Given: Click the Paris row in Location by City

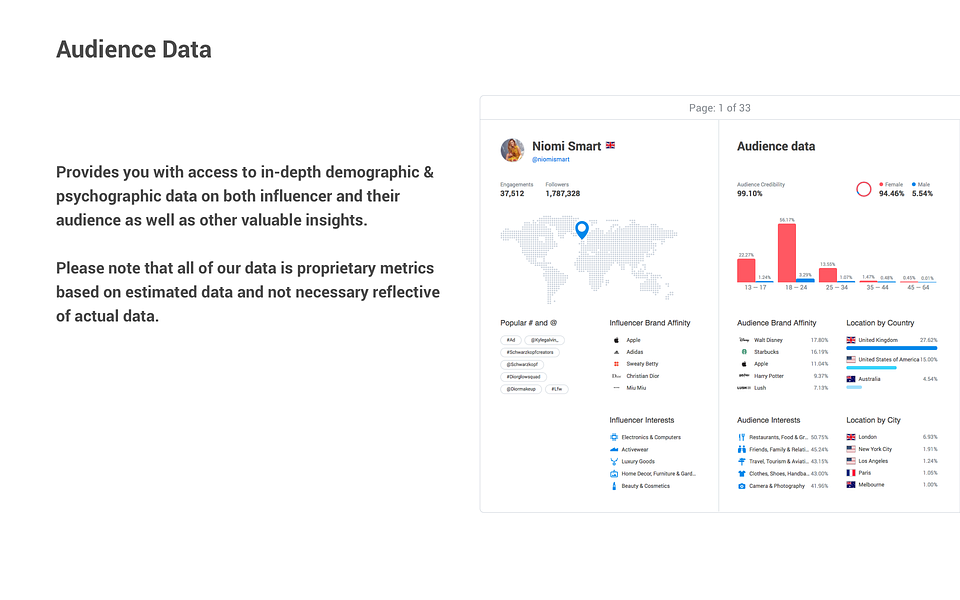Looking at the screenshot, I should point(891,473).
